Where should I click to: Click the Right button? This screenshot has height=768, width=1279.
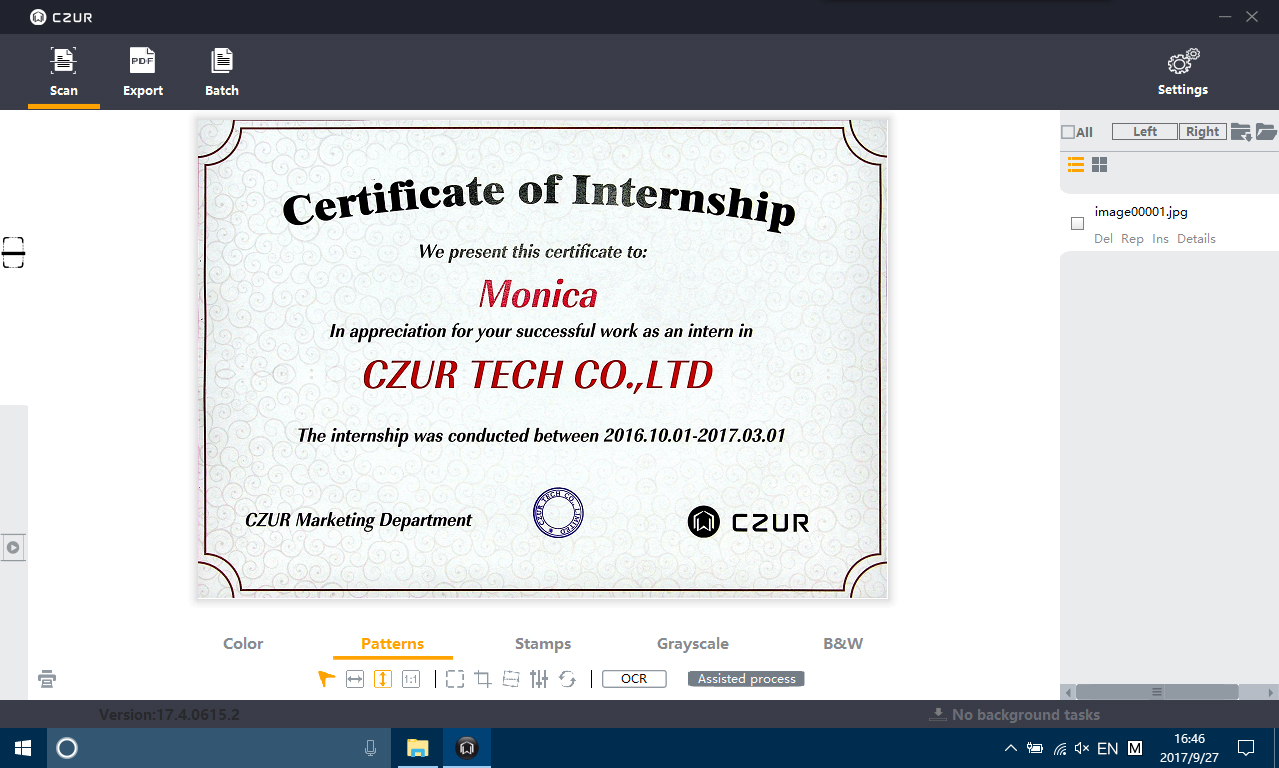pos(1202,132)
